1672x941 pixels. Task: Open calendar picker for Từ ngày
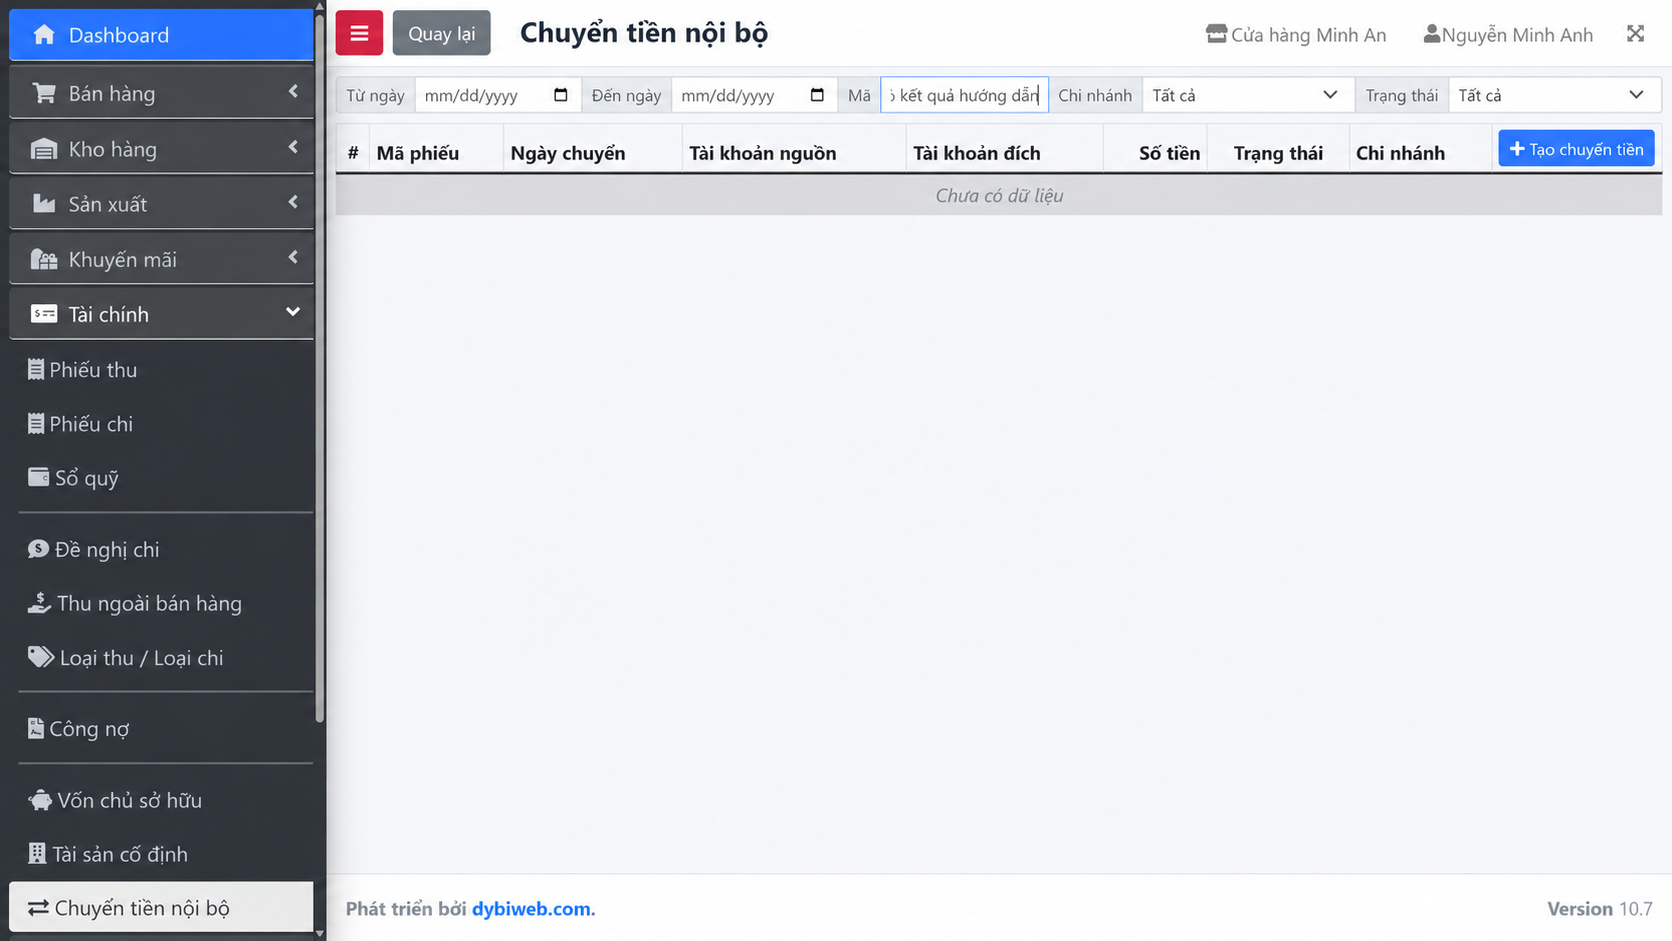point(561,95)
